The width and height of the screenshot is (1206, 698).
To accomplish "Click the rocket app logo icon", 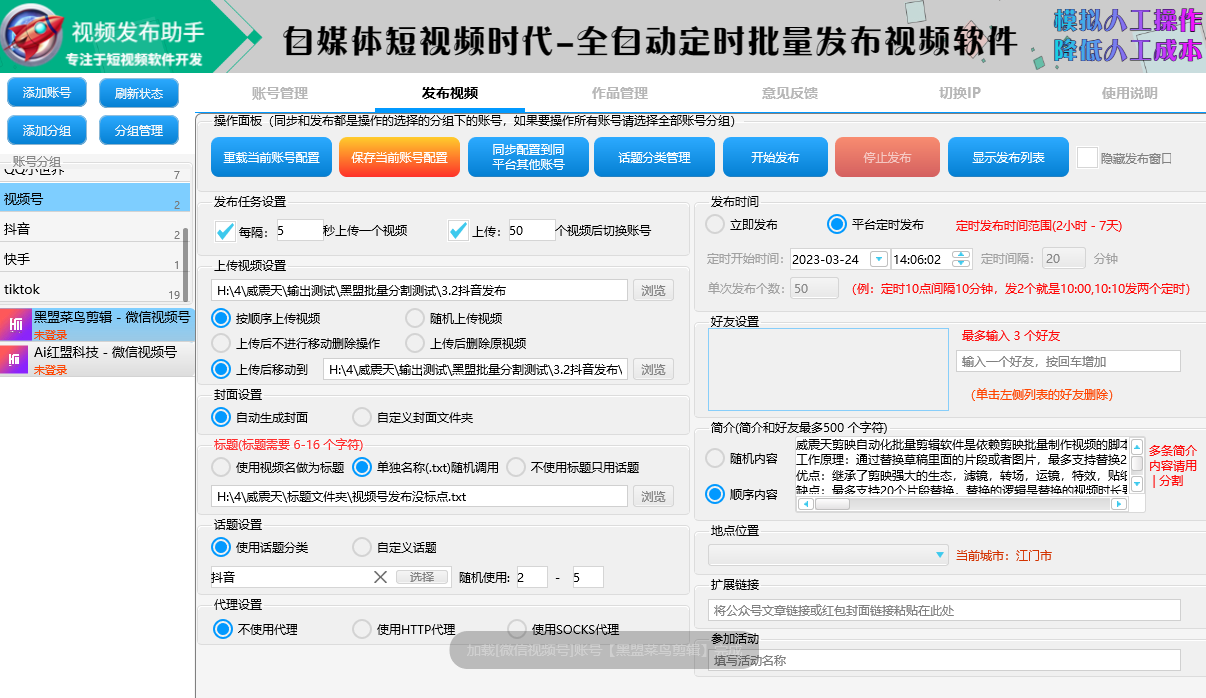I will click(x=30, y=35).
